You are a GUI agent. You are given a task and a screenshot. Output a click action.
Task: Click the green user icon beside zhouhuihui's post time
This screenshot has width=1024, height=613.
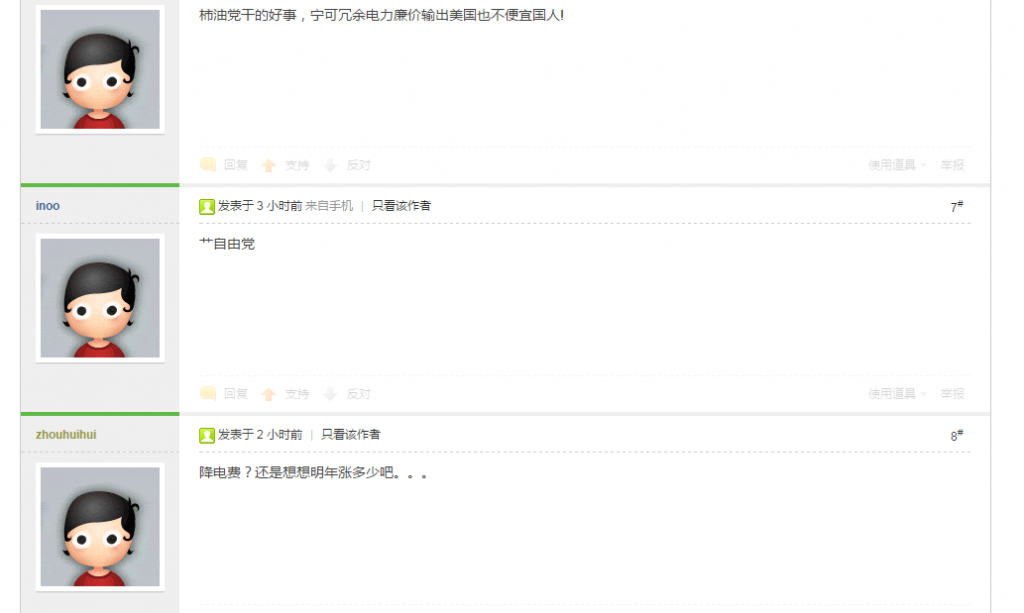207,435
